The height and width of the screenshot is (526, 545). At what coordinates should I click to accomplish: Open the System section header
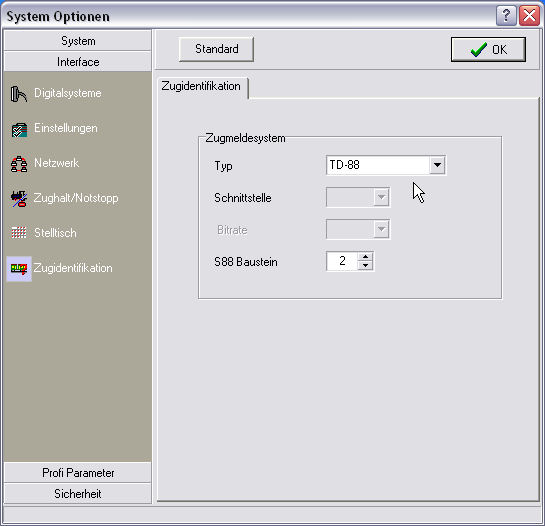pos(78,41)
